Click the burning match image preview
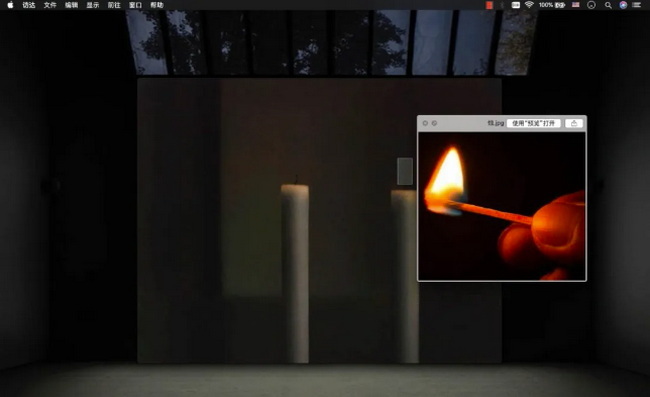This screenshot has width=650, height=397. [502, 206]
